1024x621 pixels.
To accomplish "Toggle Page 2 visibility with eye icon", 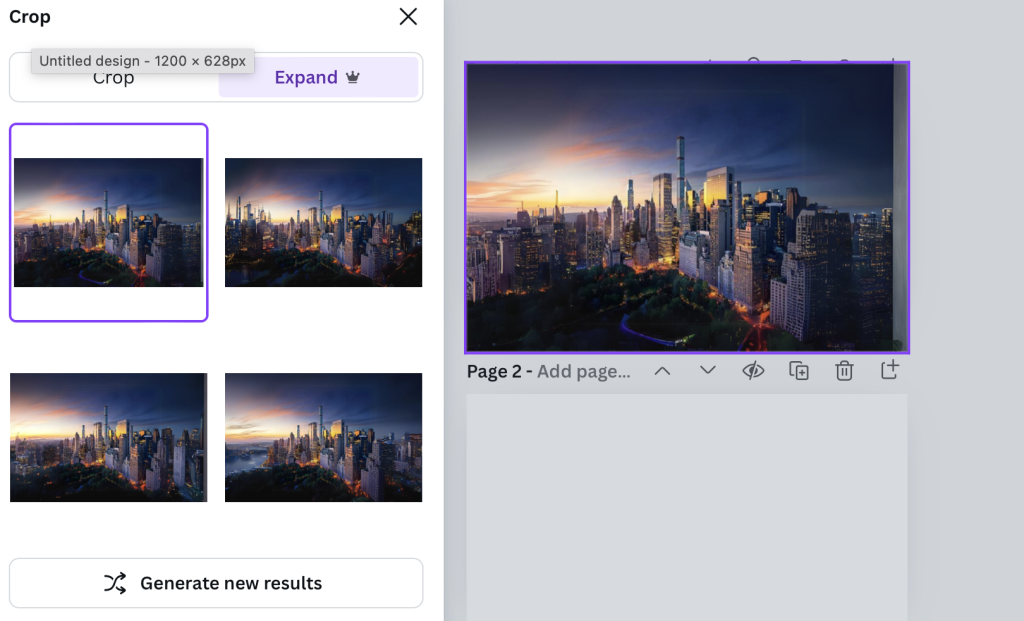I will 753,371.
